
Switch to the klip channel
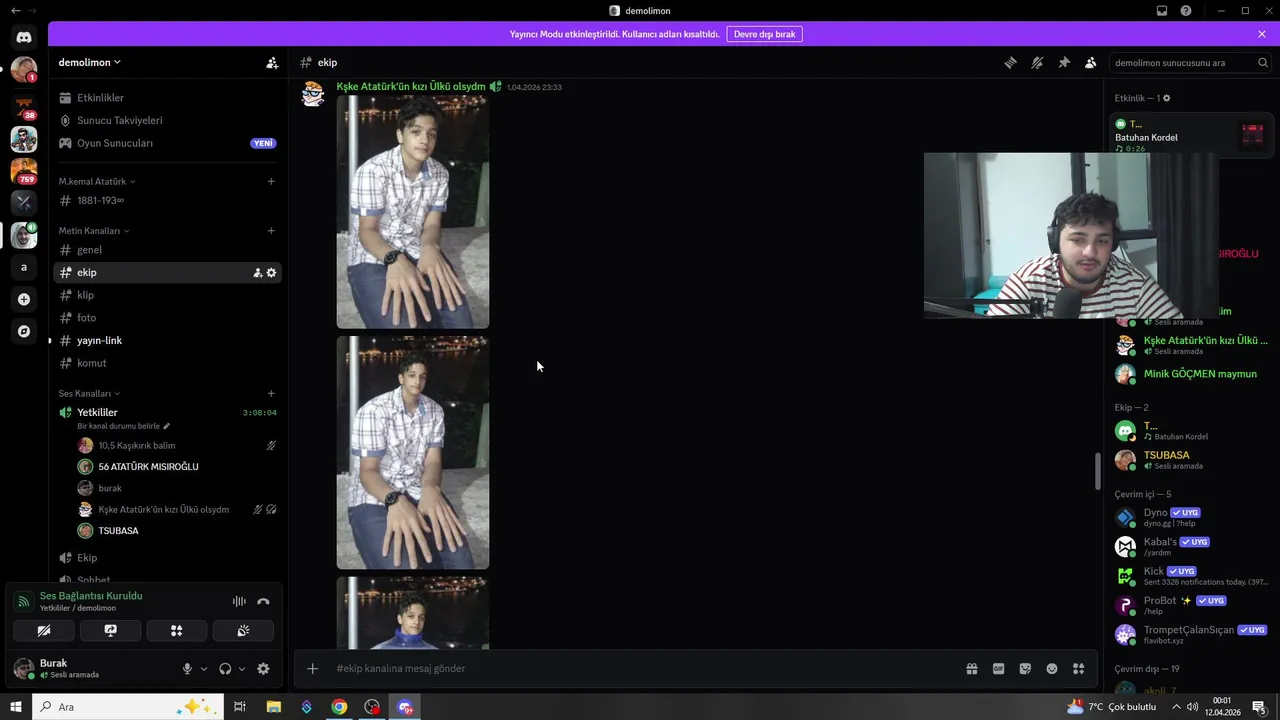tap(167, 295)
